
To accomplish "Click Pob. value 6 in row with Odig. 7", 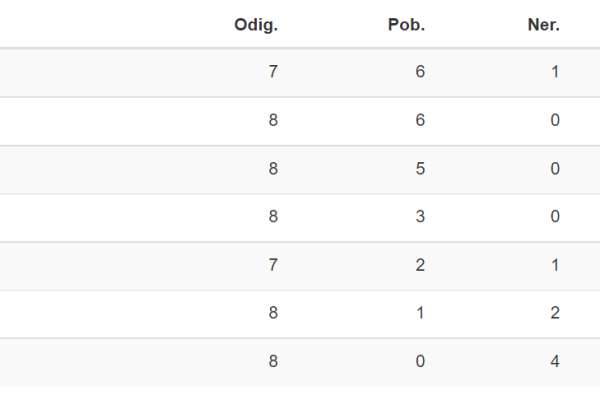I will point(420,72).
